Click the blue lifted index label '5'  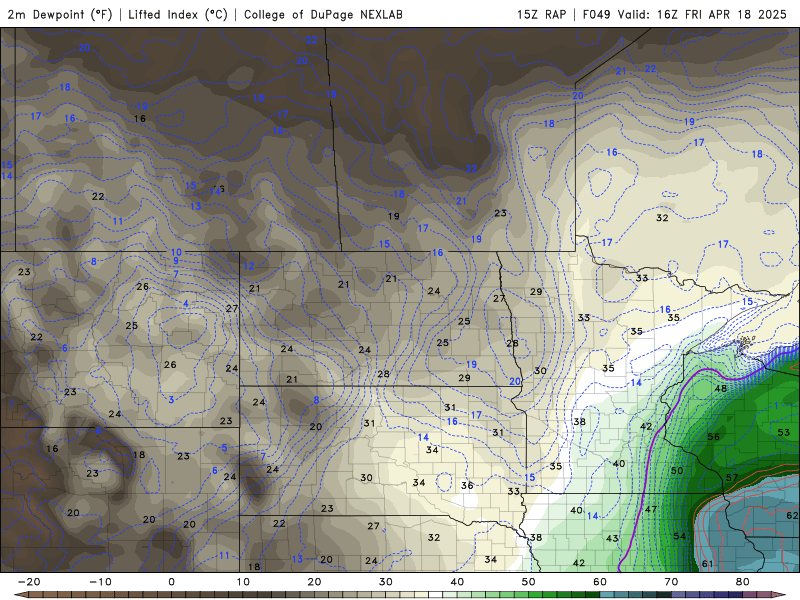click(224, 447)
